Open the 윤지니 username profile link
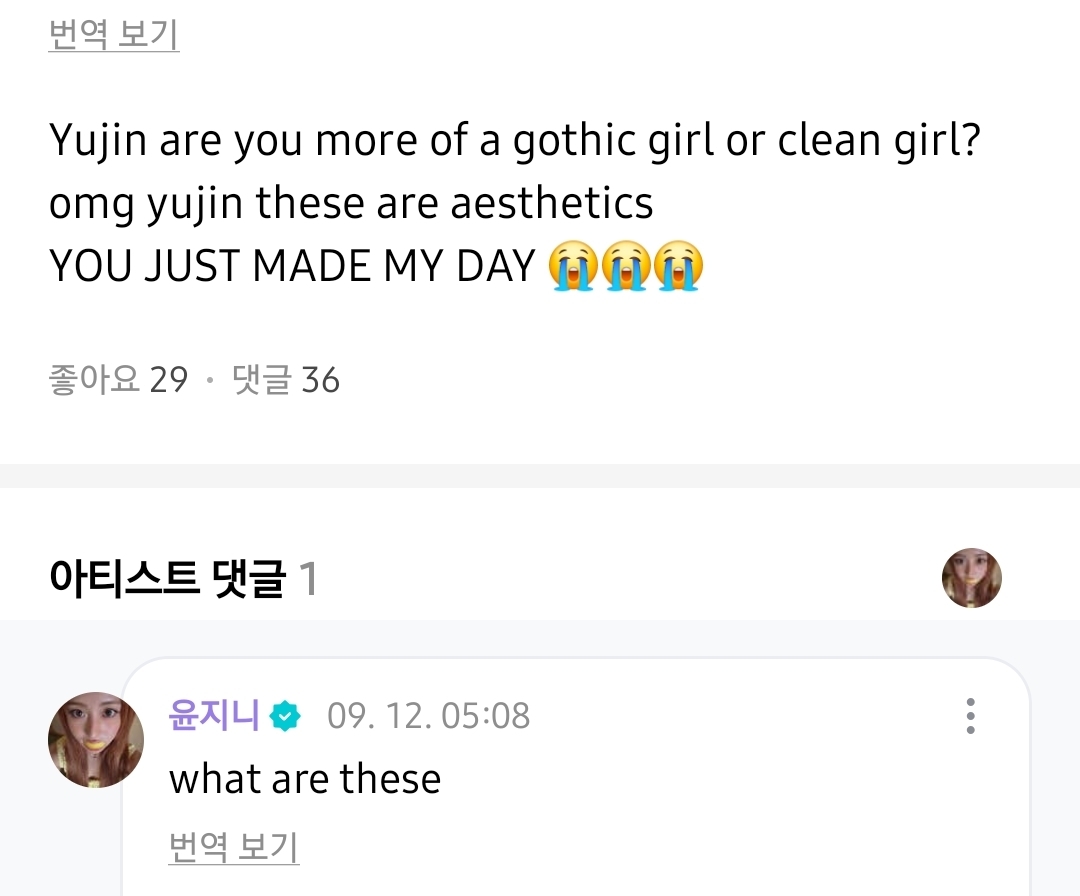This screenshot has height=896, width=1080. [214, 716]
